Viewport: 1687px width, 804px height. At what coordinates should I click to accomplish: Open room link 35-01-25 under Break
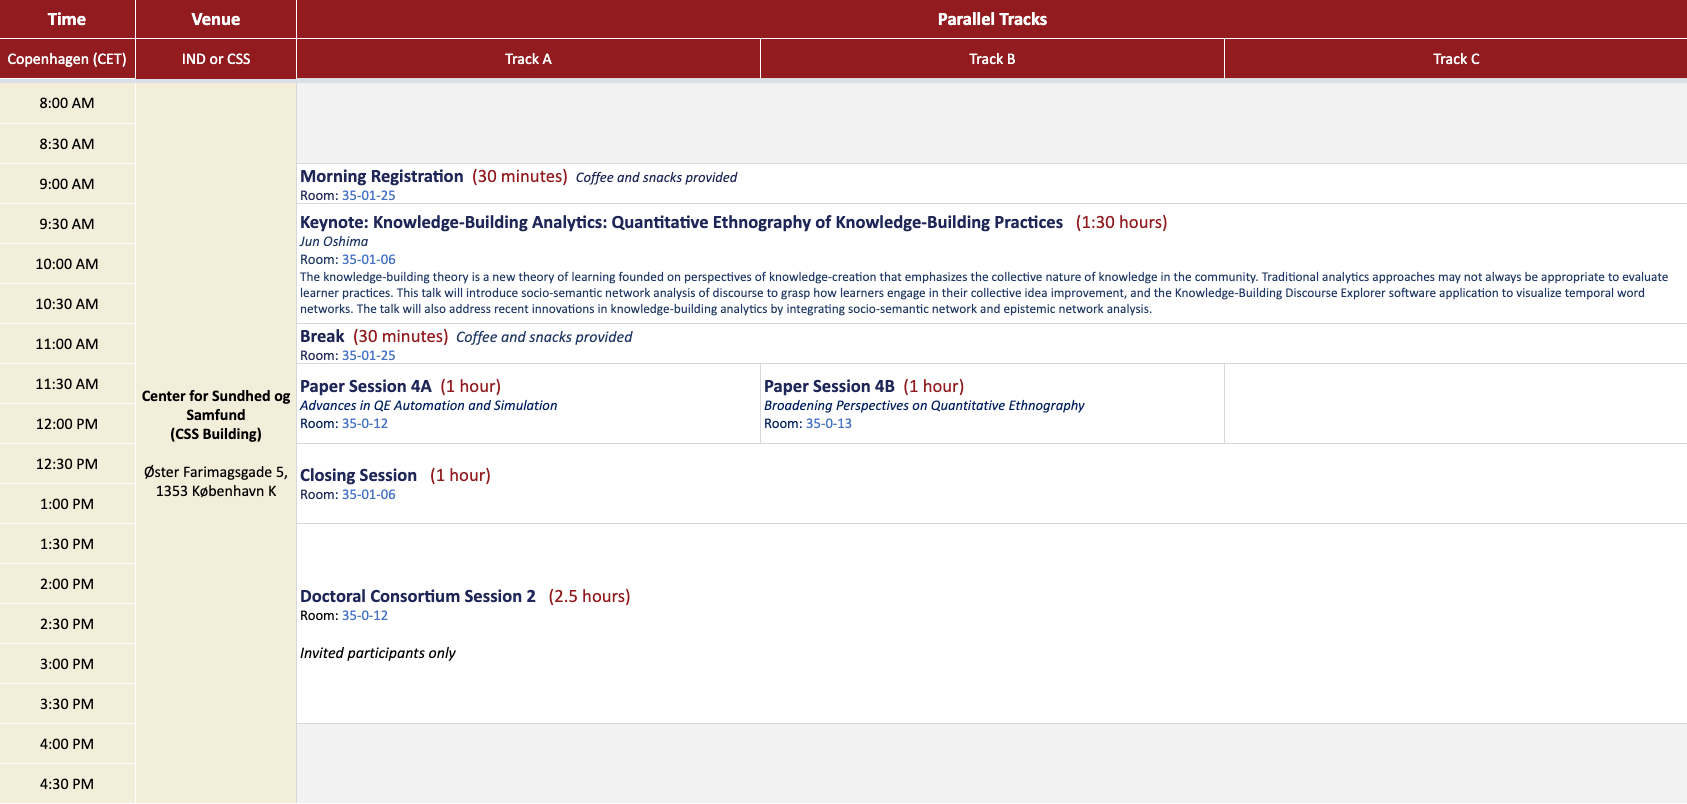pos(368,356)
